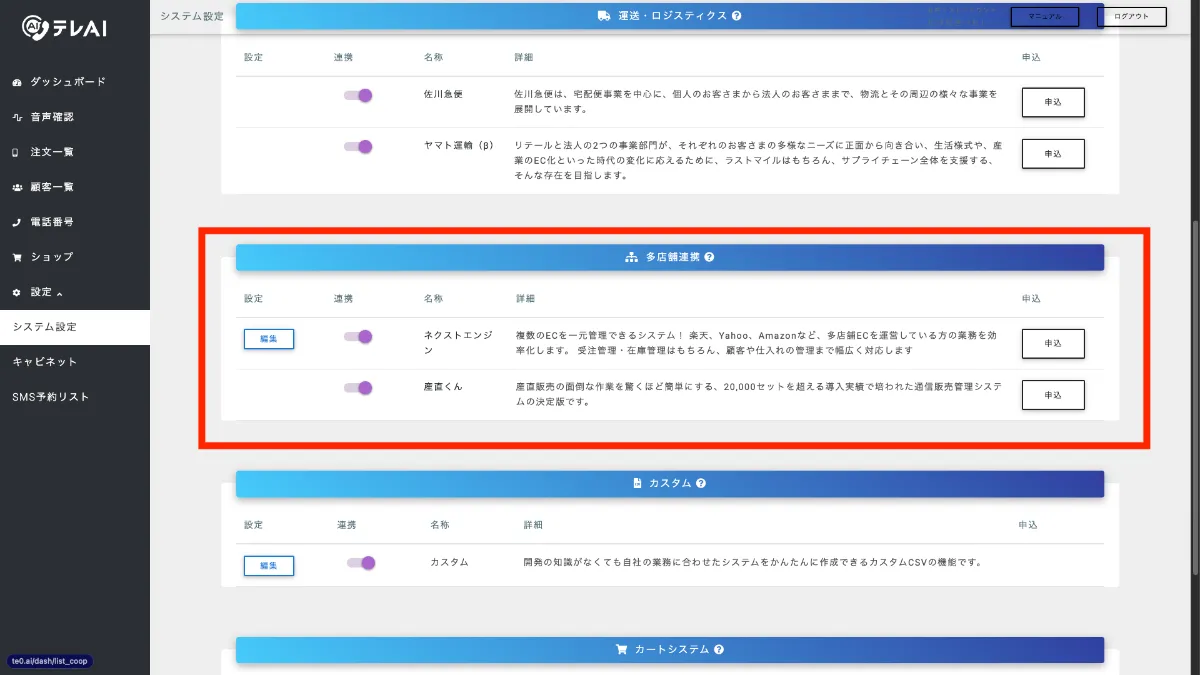1200x675 pixels.
Task: Click 申込 button for ヤマト運輸（β）
Action: click(x=1053, y=154)
